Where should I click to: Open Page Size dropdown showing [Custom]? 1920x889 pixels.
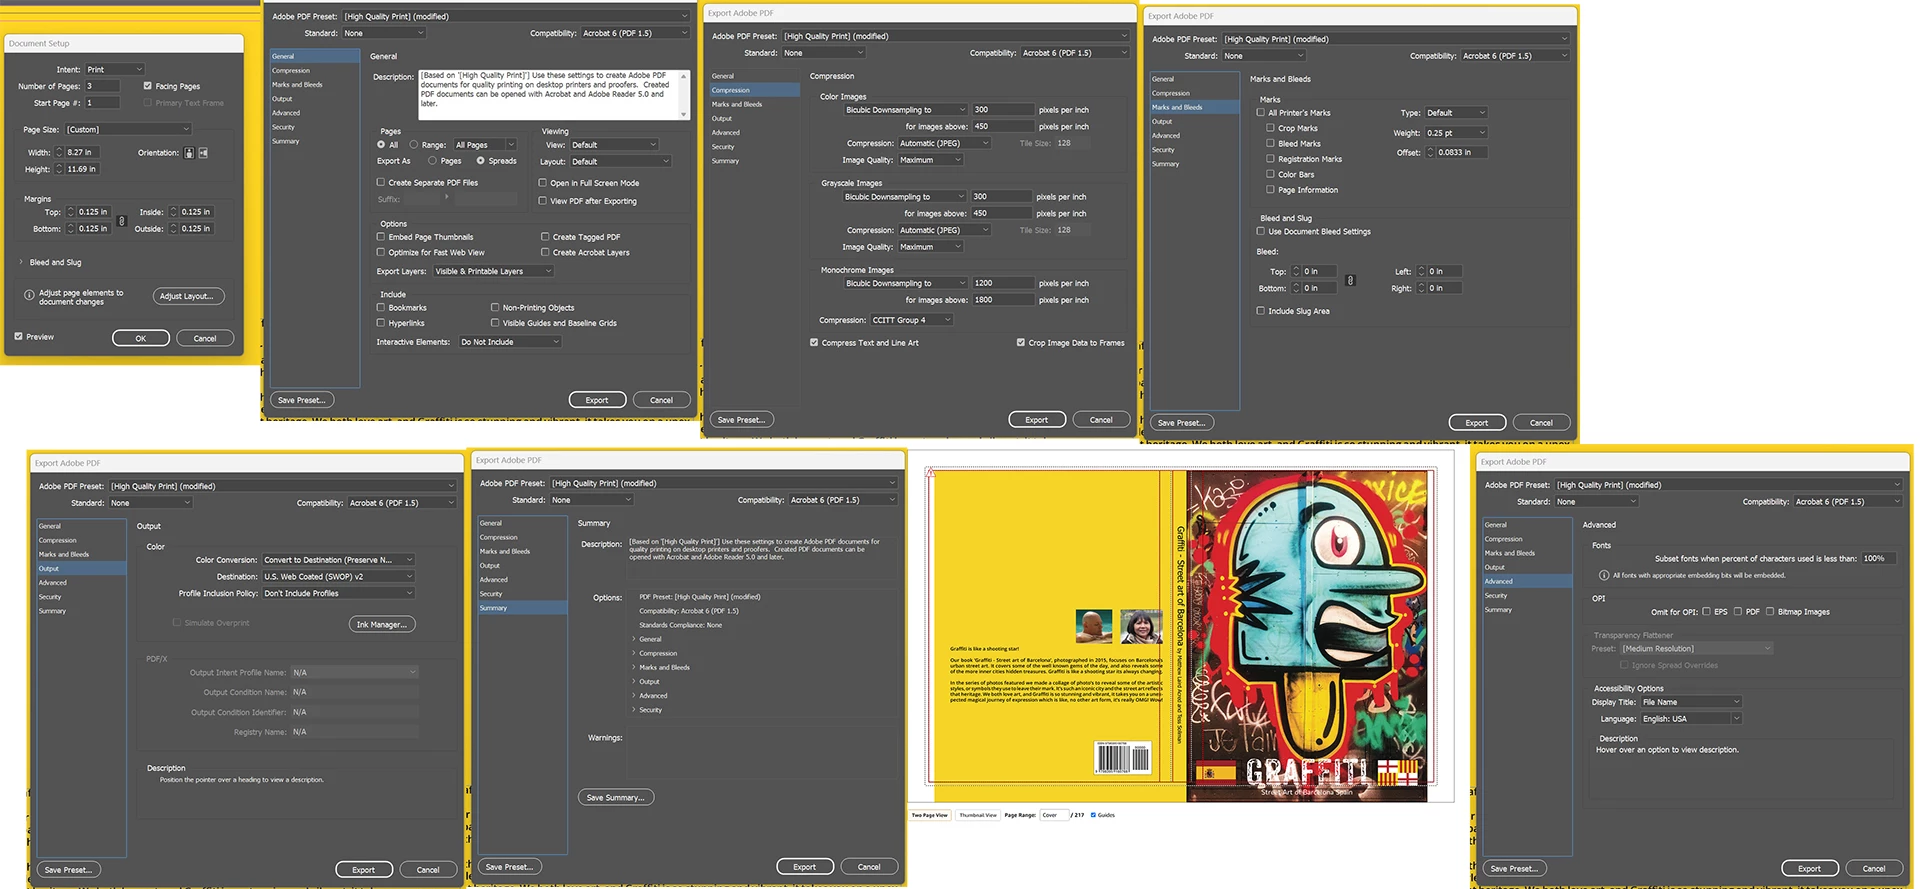point(129,129)
